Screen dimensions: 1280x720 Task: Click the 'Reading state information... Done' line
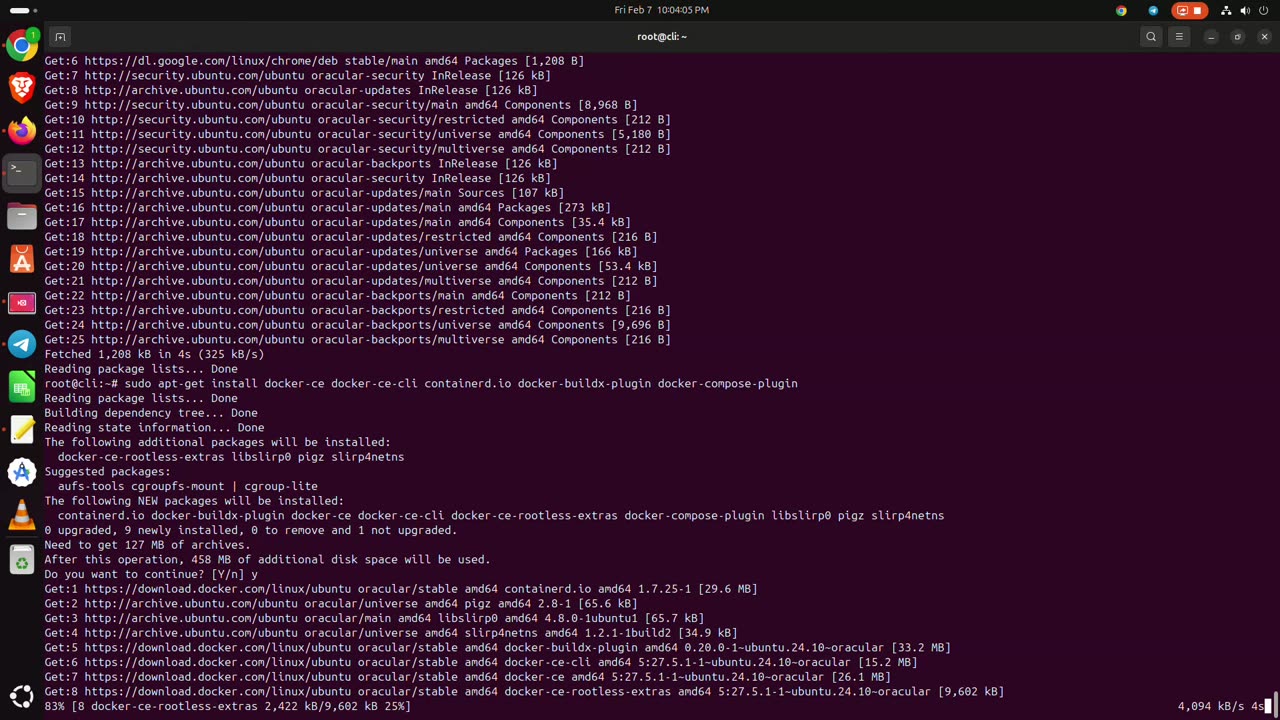pyautogui.click(x=154, y=428)
